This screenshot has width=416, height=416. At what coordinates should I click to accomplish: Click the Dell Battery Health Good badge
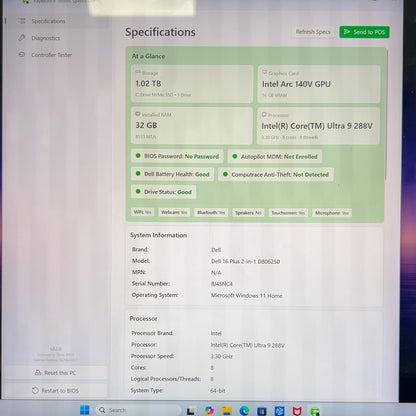click(x=173, y=174)
